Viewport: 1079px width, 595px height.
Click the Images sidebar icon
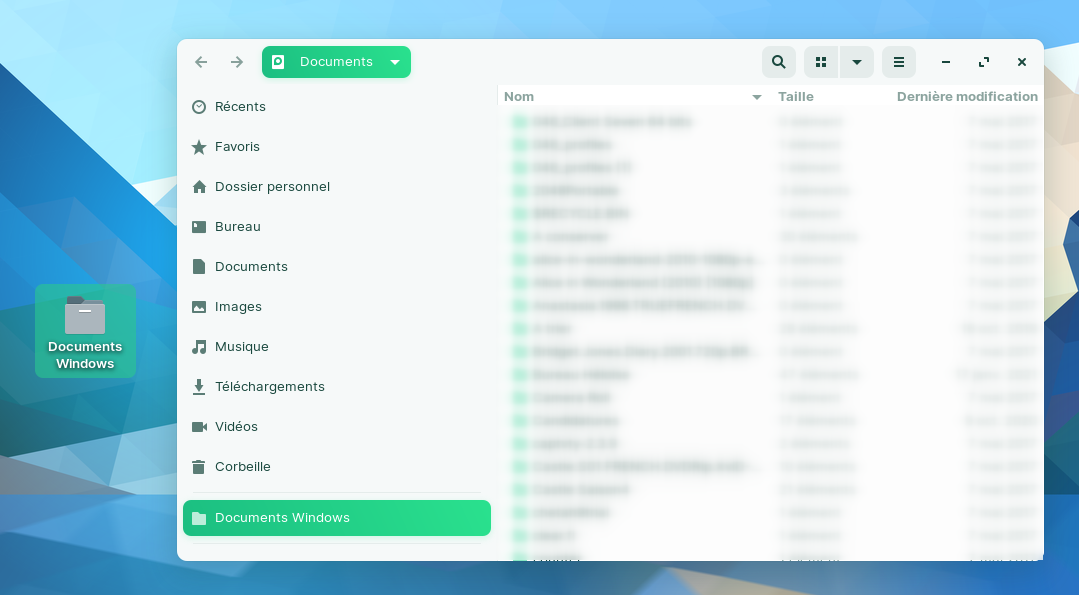coord(199,307)
